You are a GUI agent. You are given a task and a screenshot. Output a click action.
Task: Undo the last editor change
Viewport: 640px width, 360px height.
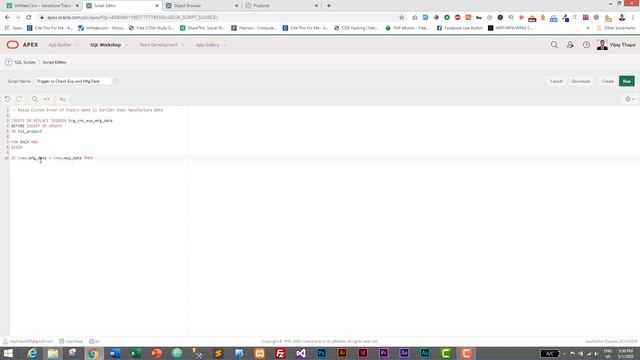(x=7, y=99)
